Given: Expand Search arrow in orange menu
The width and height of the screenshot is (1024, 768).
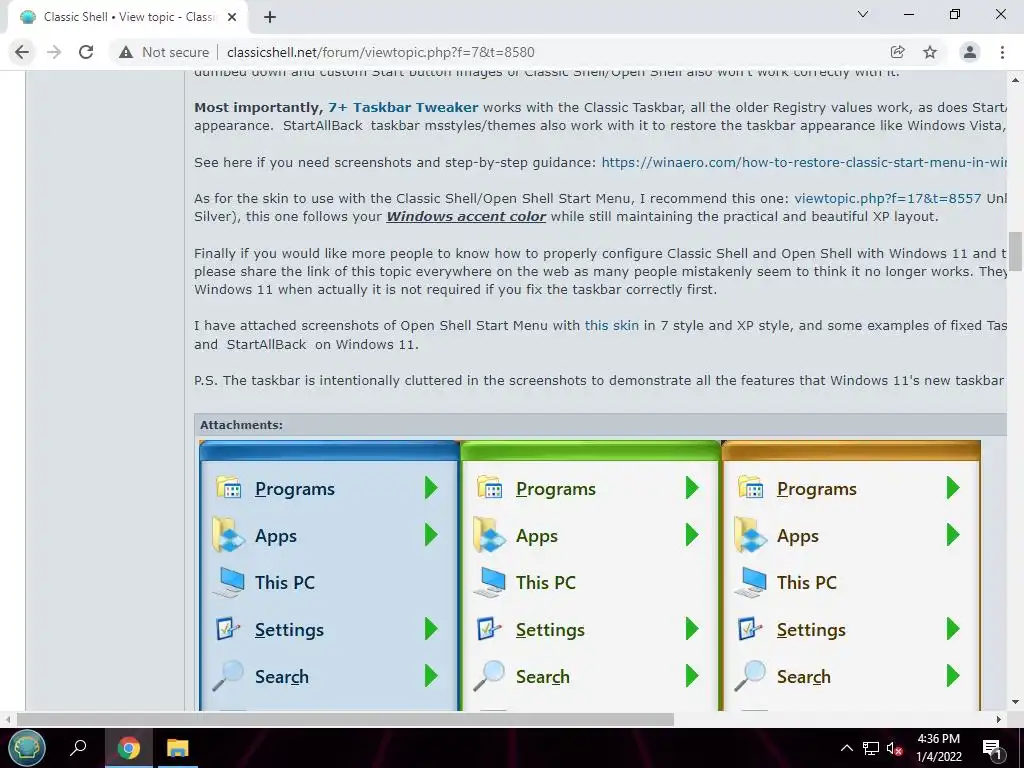Looking at the screenshot, I should pos(953,676).
